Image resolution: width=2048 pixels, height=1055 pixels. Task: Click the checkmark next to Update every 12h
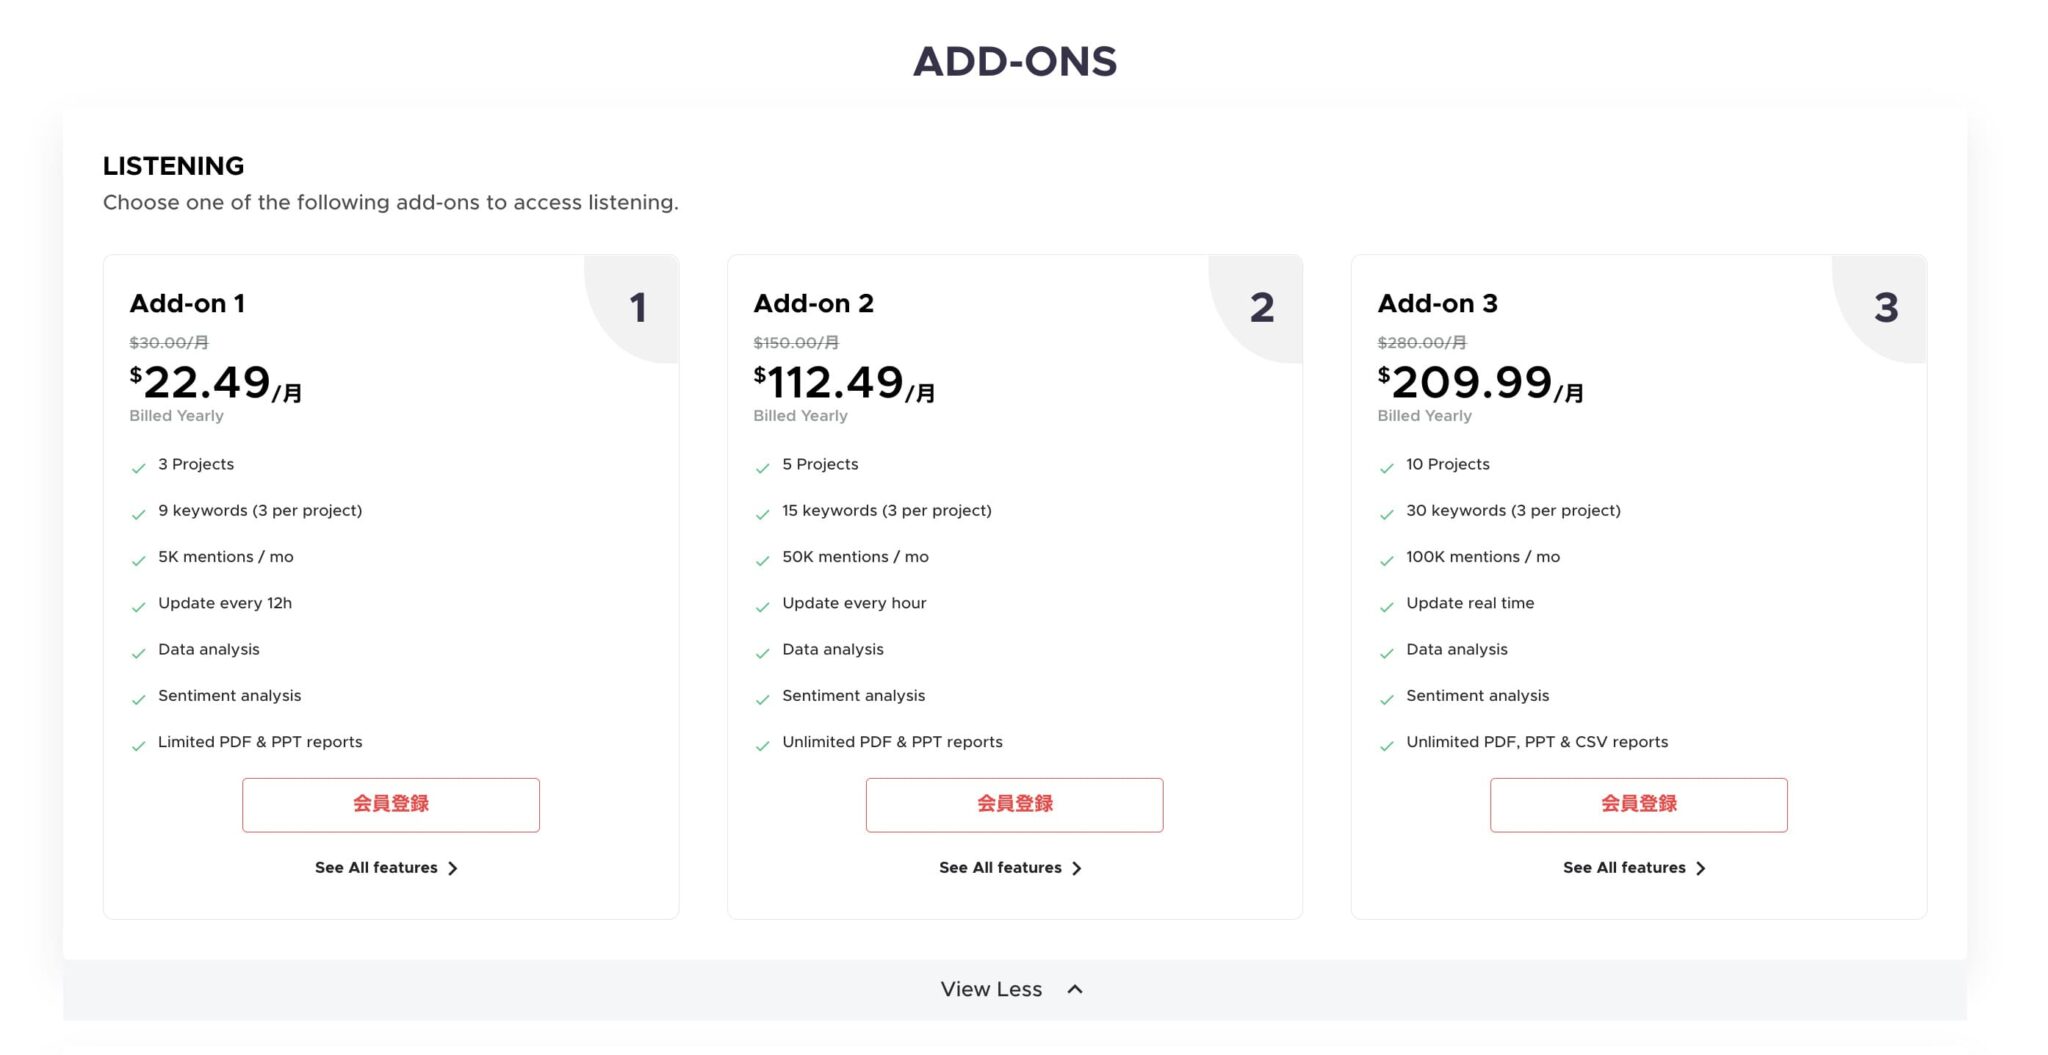pos(137,605)
